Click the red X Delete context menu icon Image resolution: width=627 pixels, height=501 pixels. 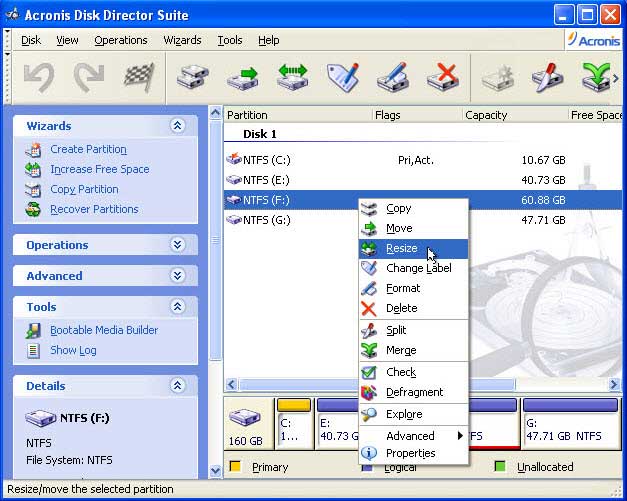369,308
